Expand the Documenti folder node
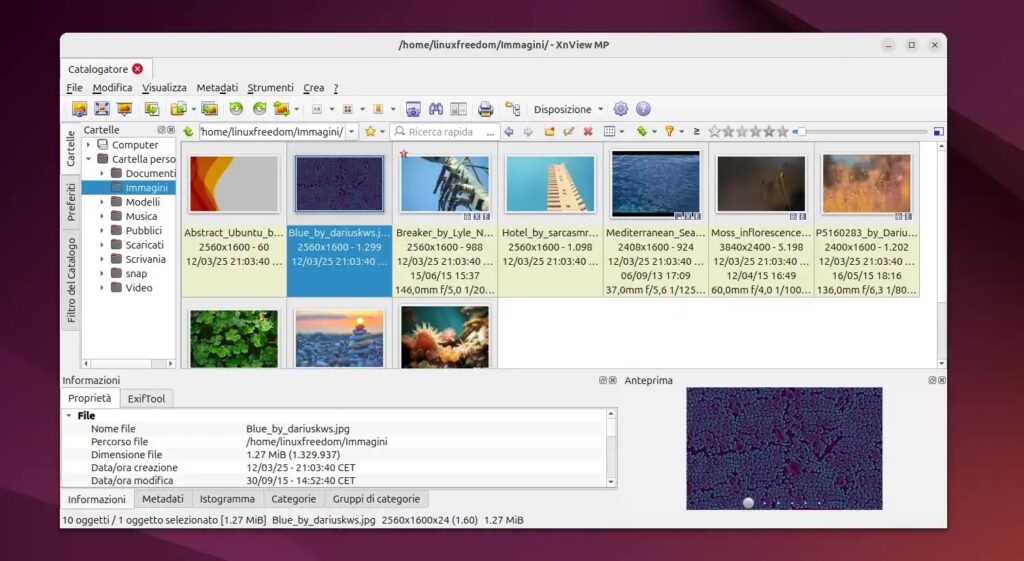Viewport: 1024px width, 561px height. click(102, 173)
